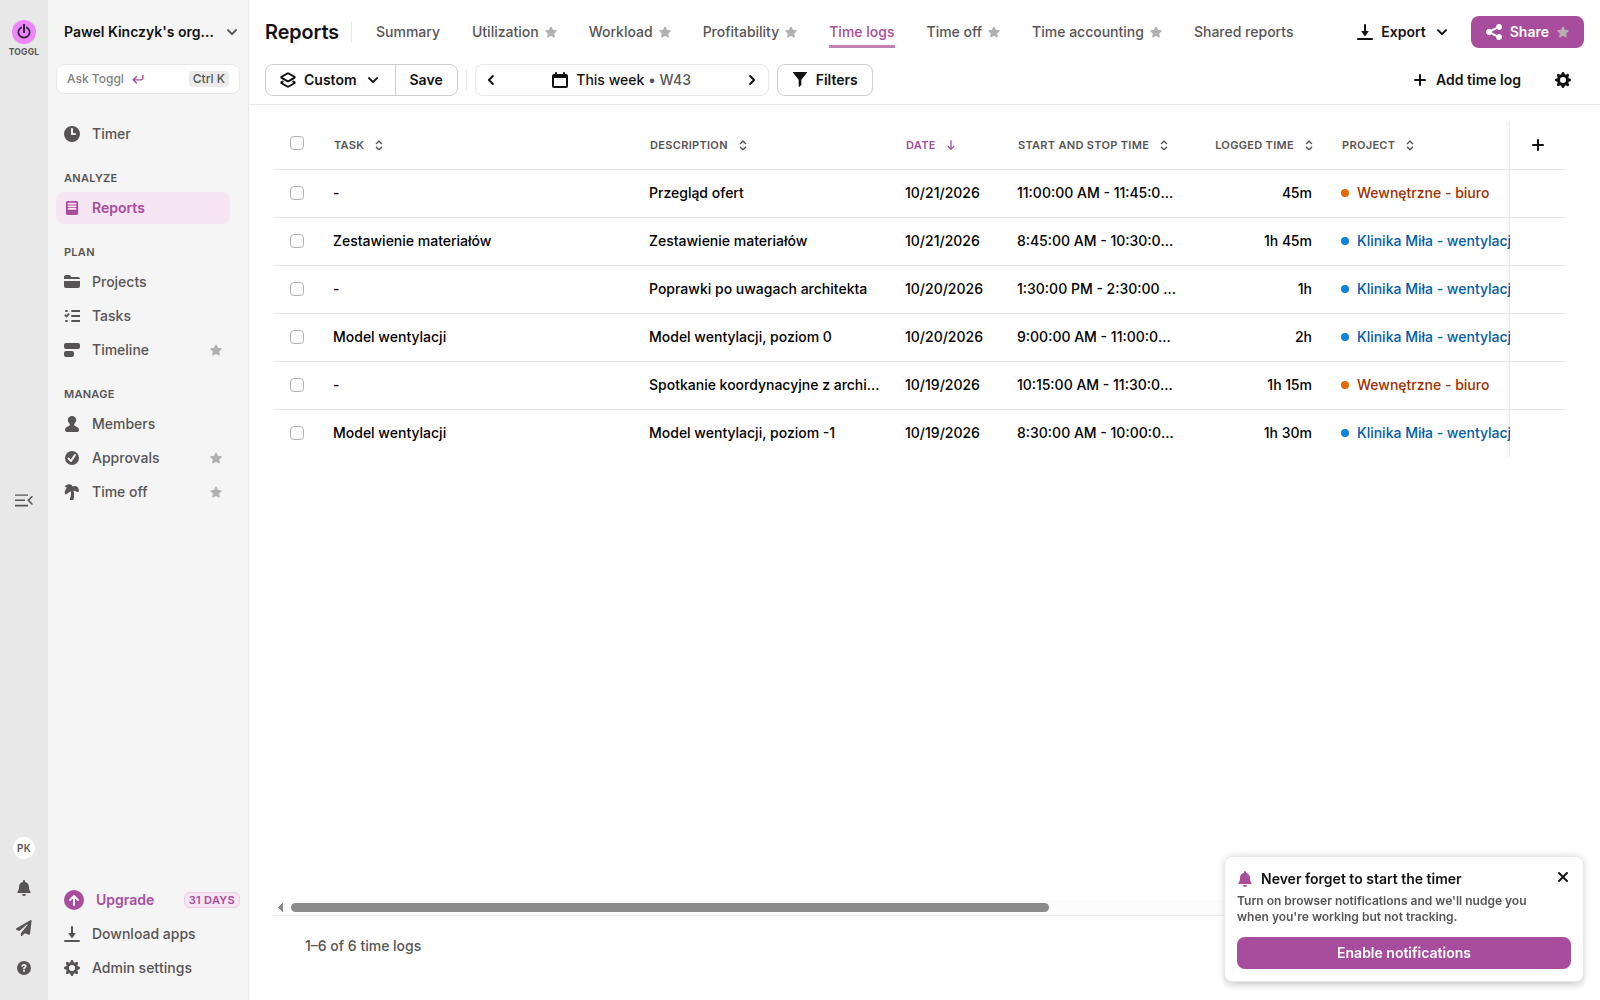The image size is (1600, 1000).
Task: Check the Przegląd ofert row
Action: click(297, 193)
